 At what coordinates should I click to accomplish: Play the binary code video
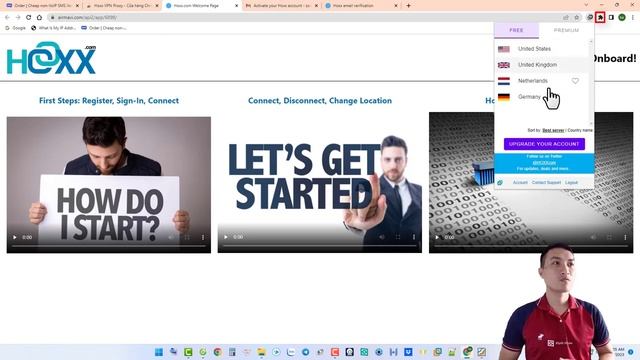pos(437,237)
